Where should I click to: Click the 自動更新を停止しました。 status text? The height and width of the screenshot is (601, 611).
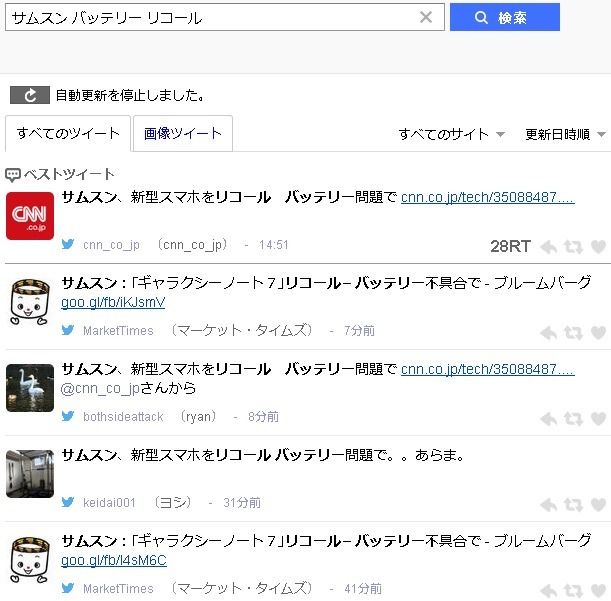(130, 95)
